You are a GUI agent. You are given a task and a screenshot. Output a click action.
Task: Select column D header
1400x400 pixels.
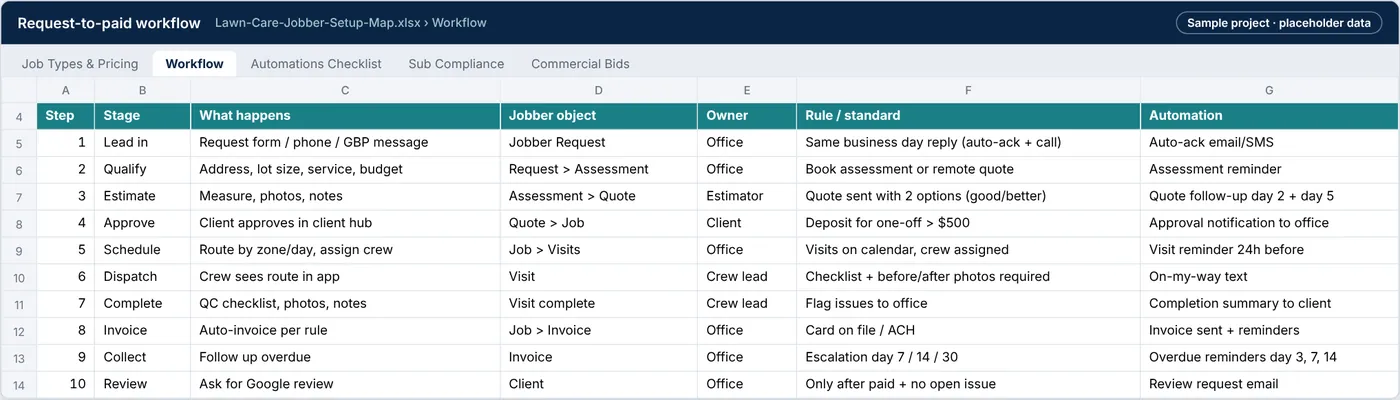[x=599, y=90]
